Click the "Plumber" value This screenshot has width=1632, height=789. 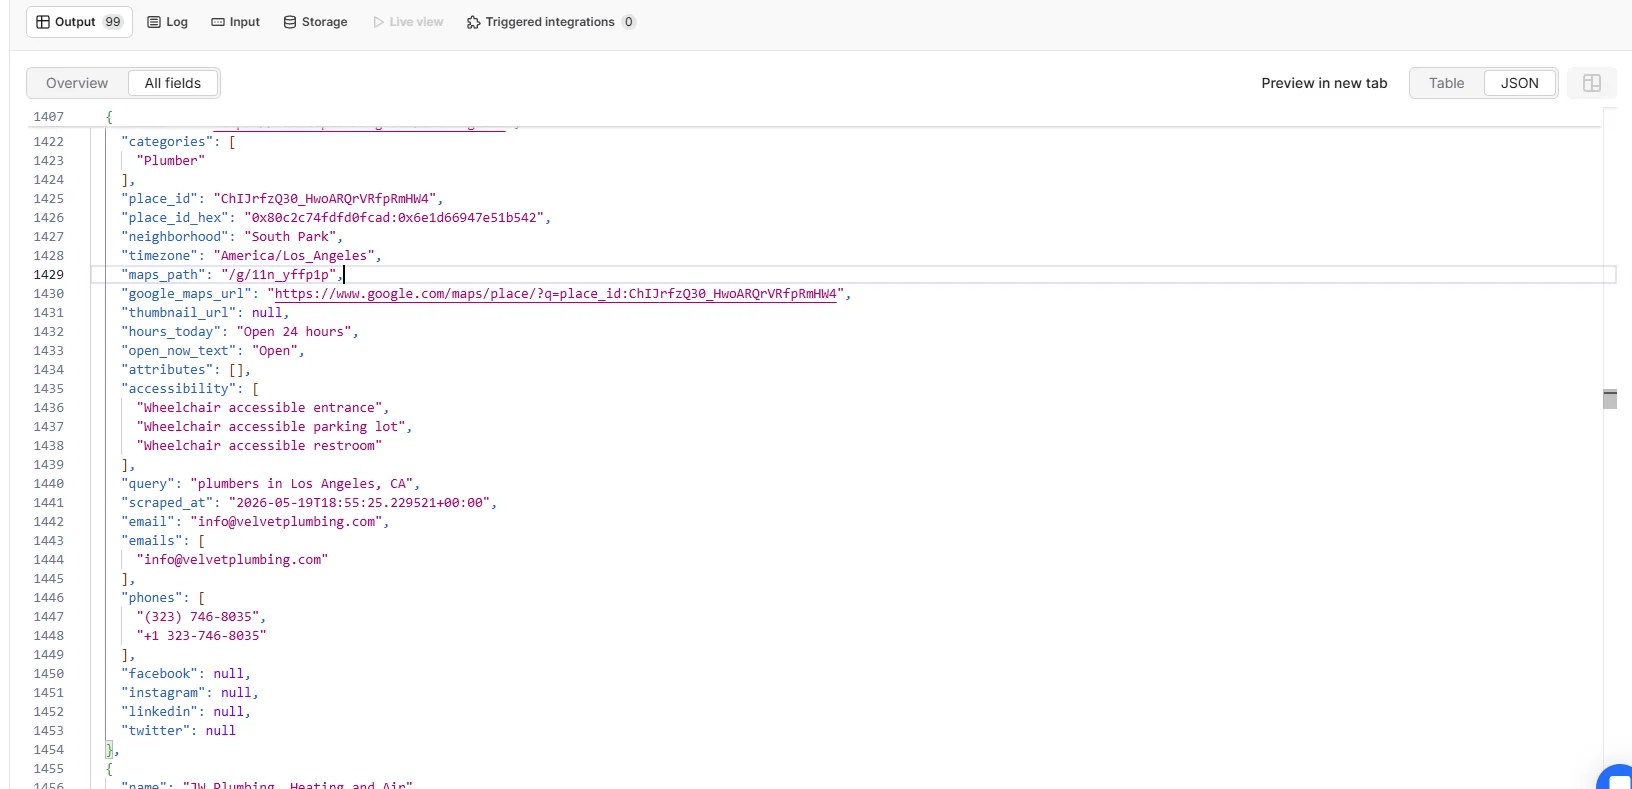click(x=171, y=161)
